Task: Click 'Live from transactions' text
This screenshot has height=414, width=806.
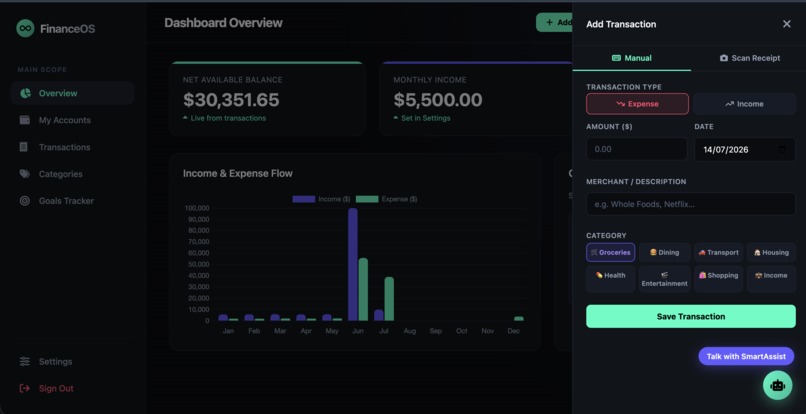Action: [228, 118]
